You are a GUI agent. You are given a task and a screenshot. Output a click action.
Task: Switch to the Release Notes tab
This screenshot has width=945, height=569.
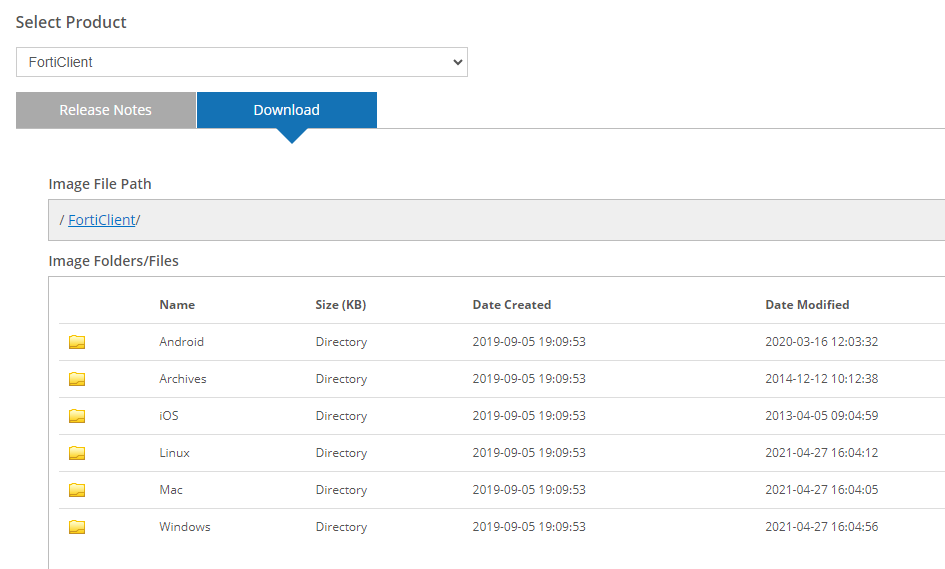105,110
